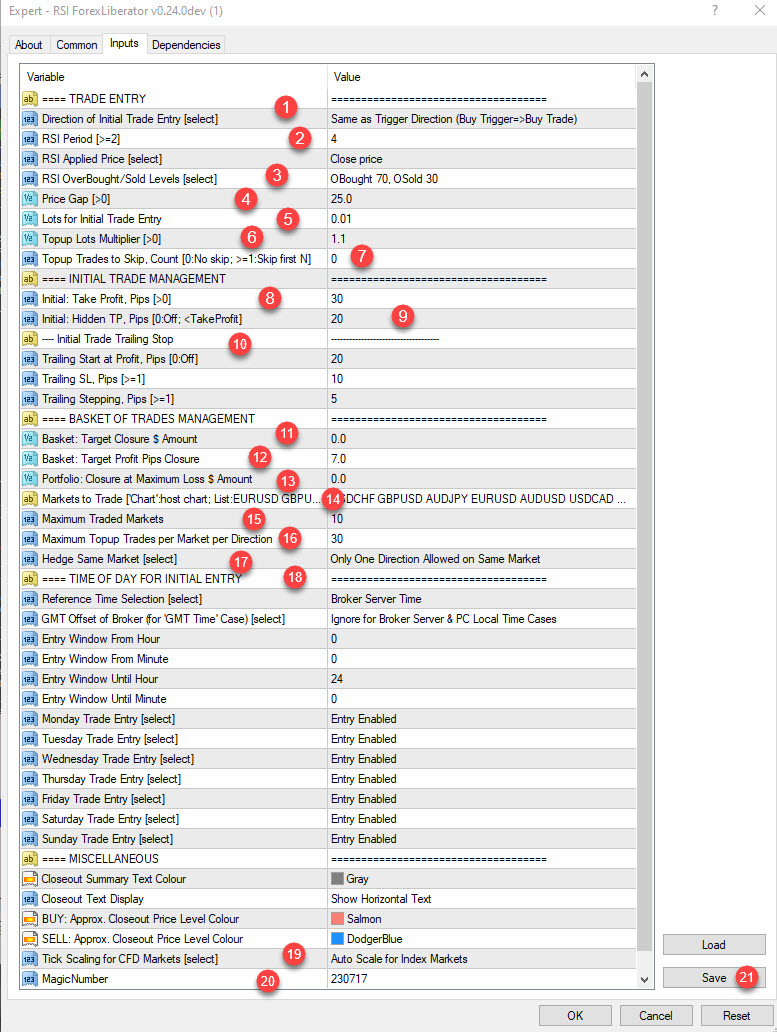Click the Help question mark in title bar
Image resolution: width=777 pixels, height=1032 pixels.
(x=714, y=11)
